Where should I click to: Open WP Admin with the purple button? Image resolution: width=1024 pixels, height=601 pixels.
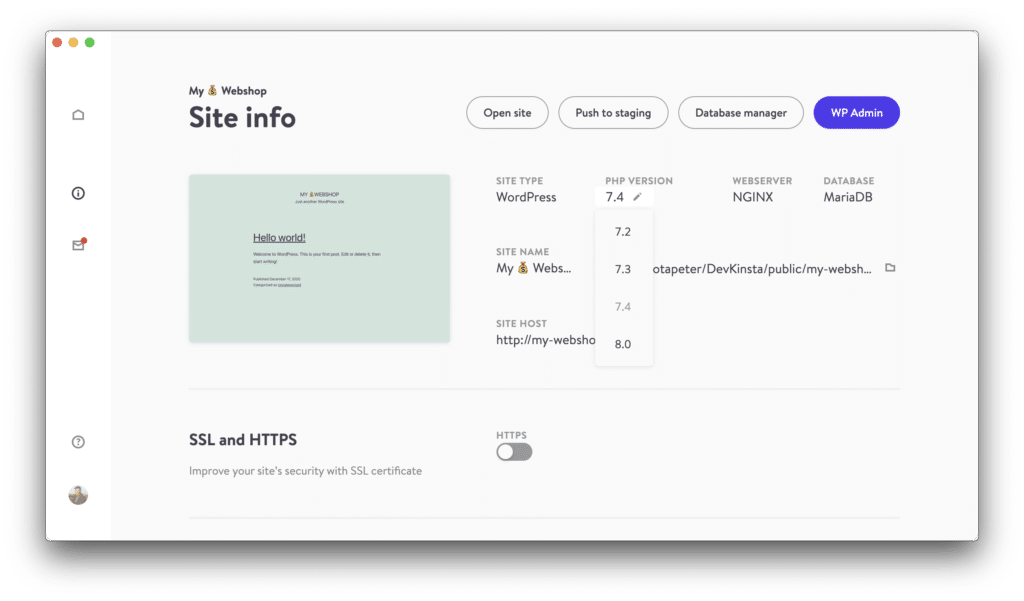tap(856, 112)
